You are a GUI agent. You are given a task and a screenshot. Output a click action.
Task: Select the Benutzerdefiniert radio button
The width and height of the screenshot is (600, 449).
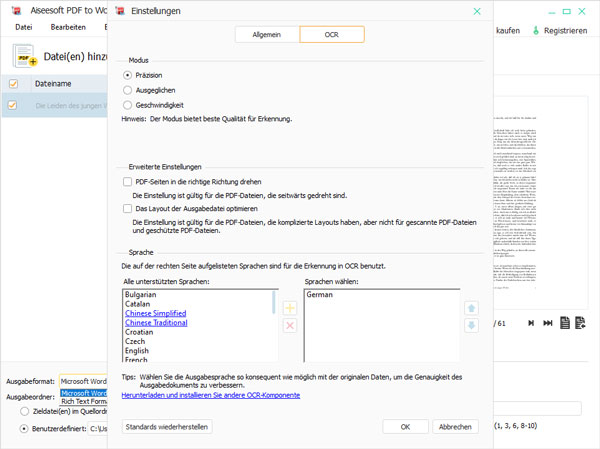(x=24, y=429)
